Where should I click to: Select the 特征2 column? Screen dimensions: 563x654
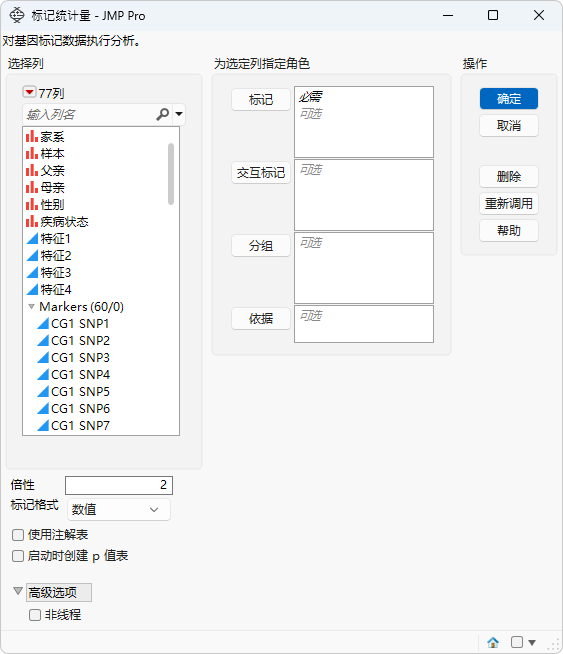click(x=48, y=256)
